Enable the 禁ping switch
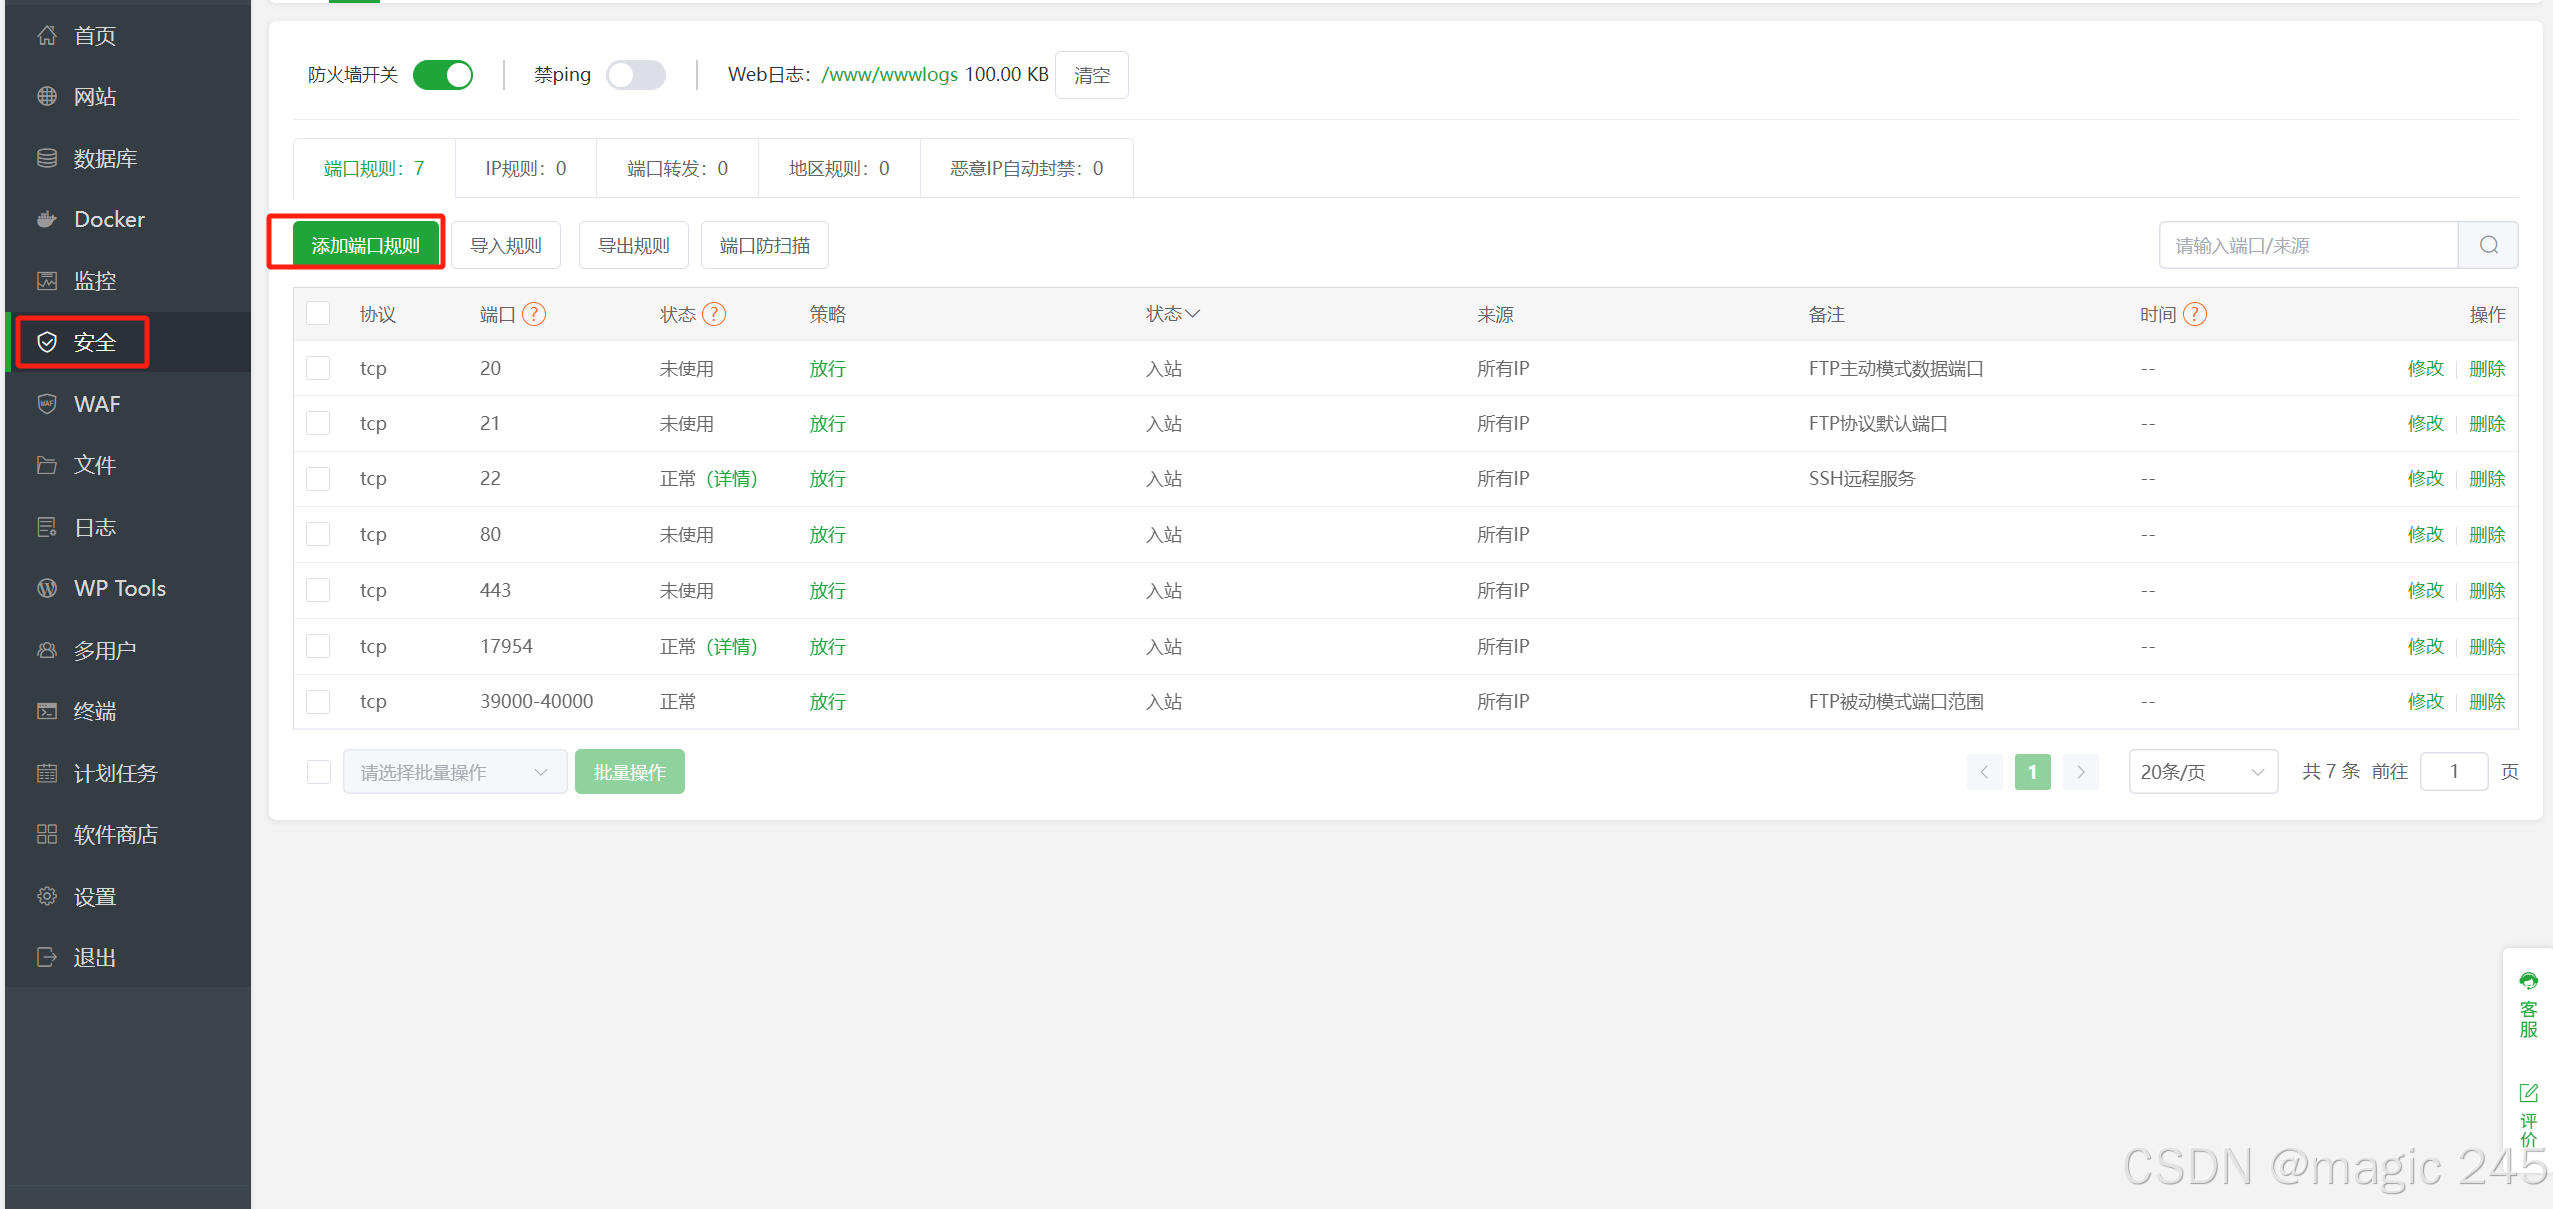2553x1209 pixels. pyautogui.click(x=636, y=75)
